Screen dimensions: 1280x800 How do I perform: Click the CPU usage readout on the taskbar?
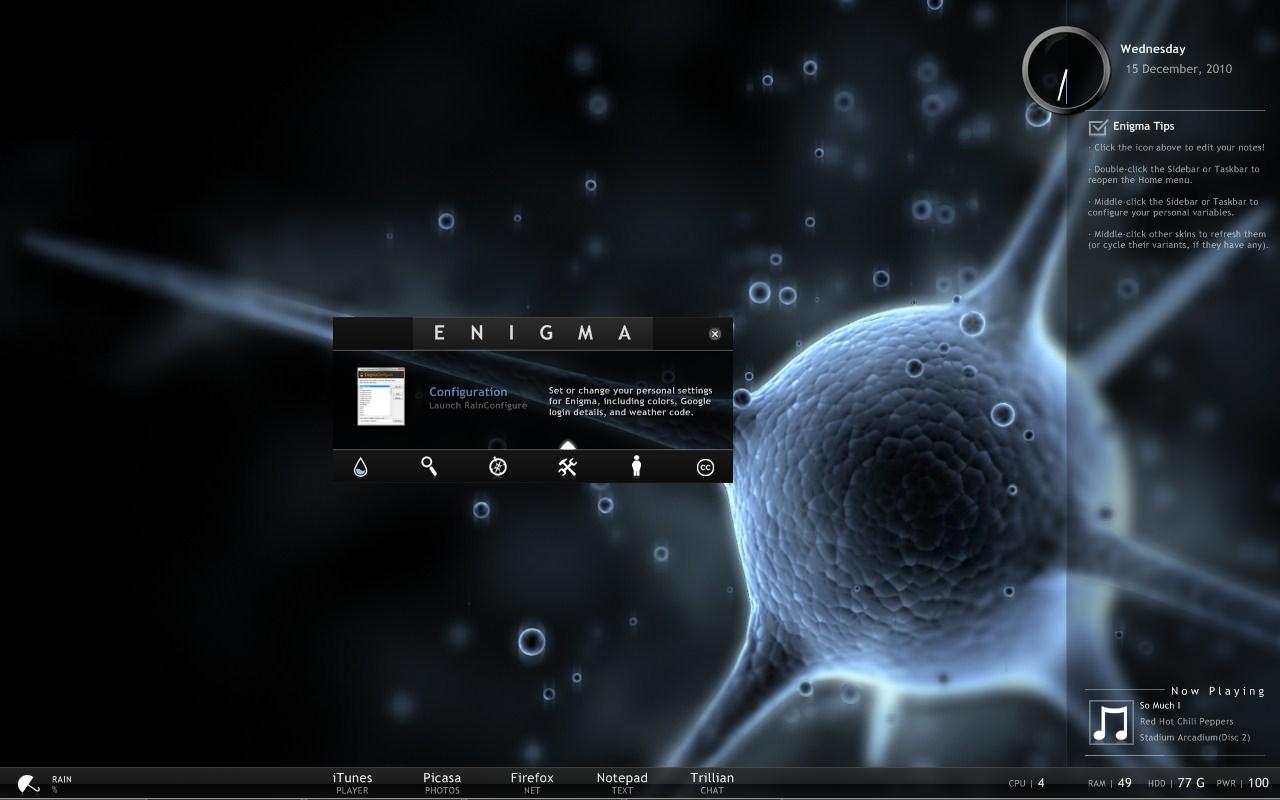(1023, 783)
